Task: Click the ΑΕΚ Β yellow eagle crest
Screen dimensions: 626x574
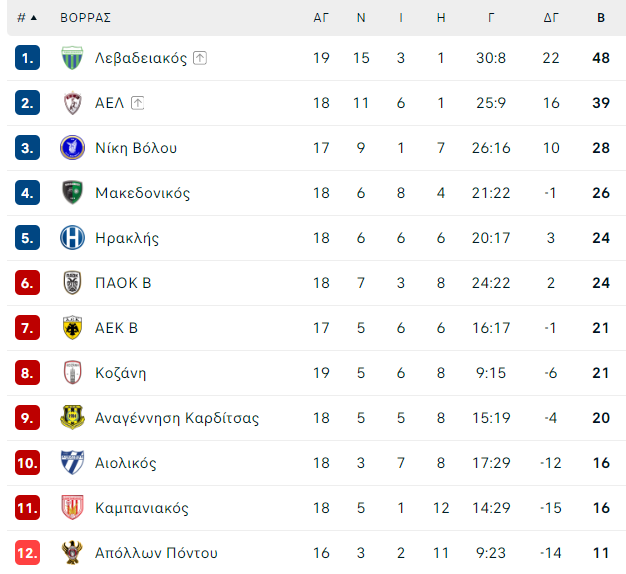Action: click(x=72, y=328)
